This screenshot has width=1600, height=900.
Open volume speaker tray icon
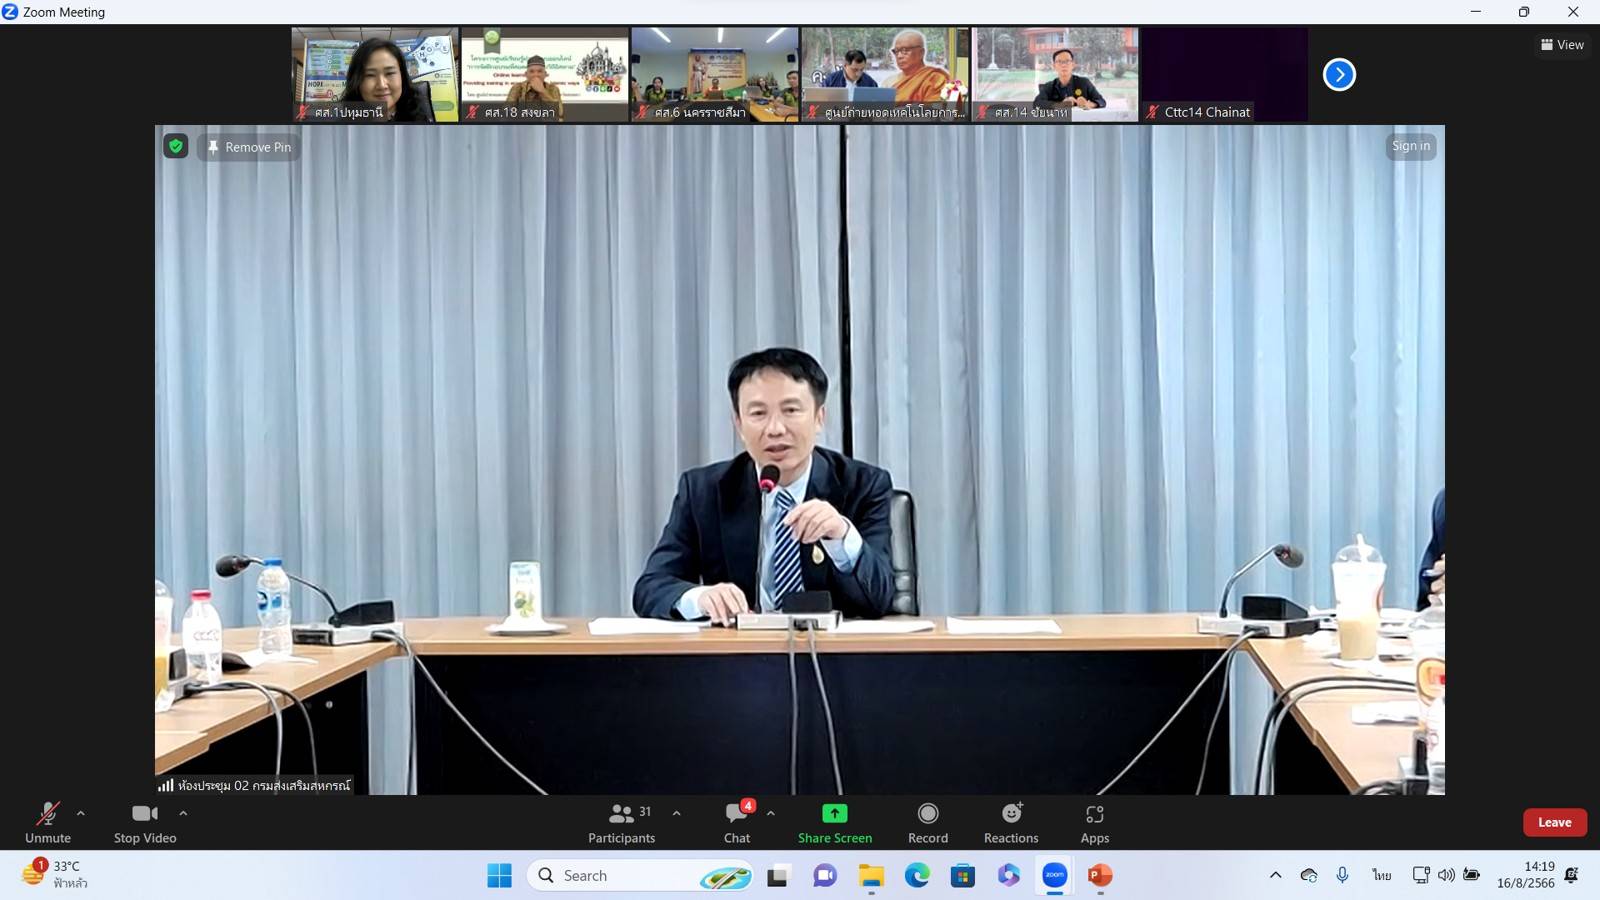click(1446, 875)
